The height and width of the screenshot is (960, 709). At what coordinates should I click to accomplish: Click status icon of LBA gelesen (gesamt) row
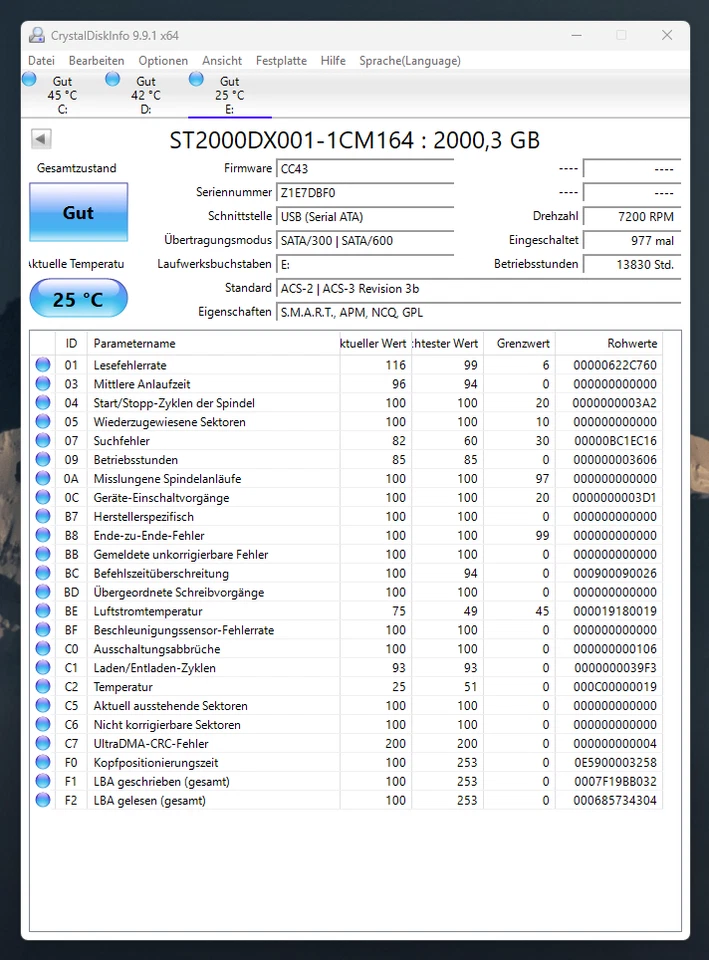(x=43, y=800)
